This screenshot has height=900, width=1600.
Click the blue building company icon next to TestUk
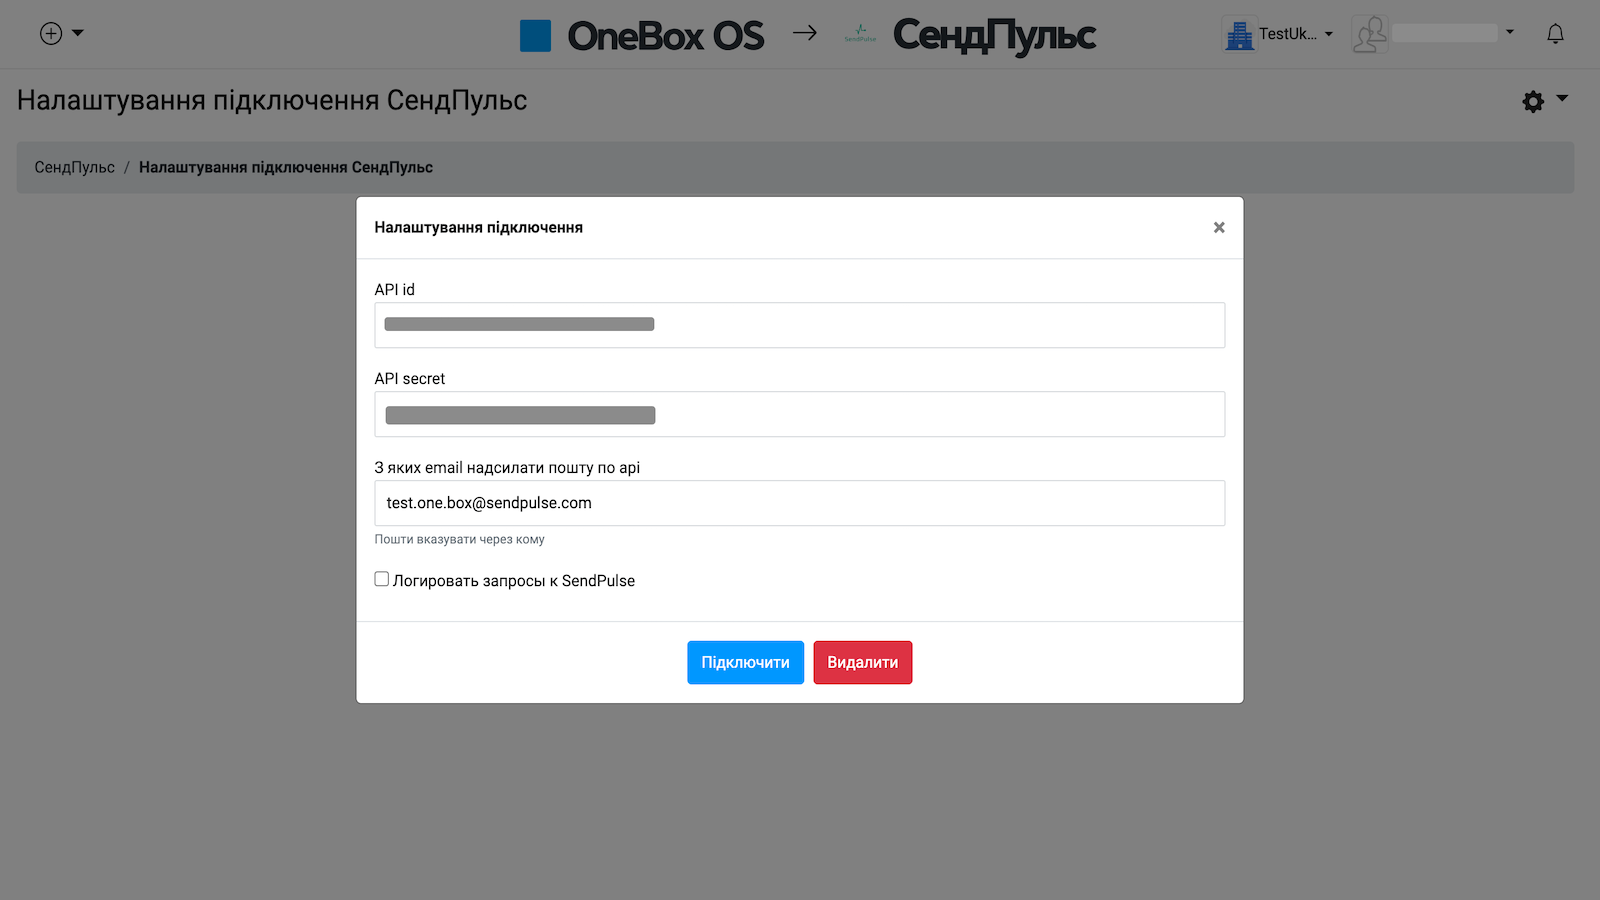click(x=1240, y=33)
